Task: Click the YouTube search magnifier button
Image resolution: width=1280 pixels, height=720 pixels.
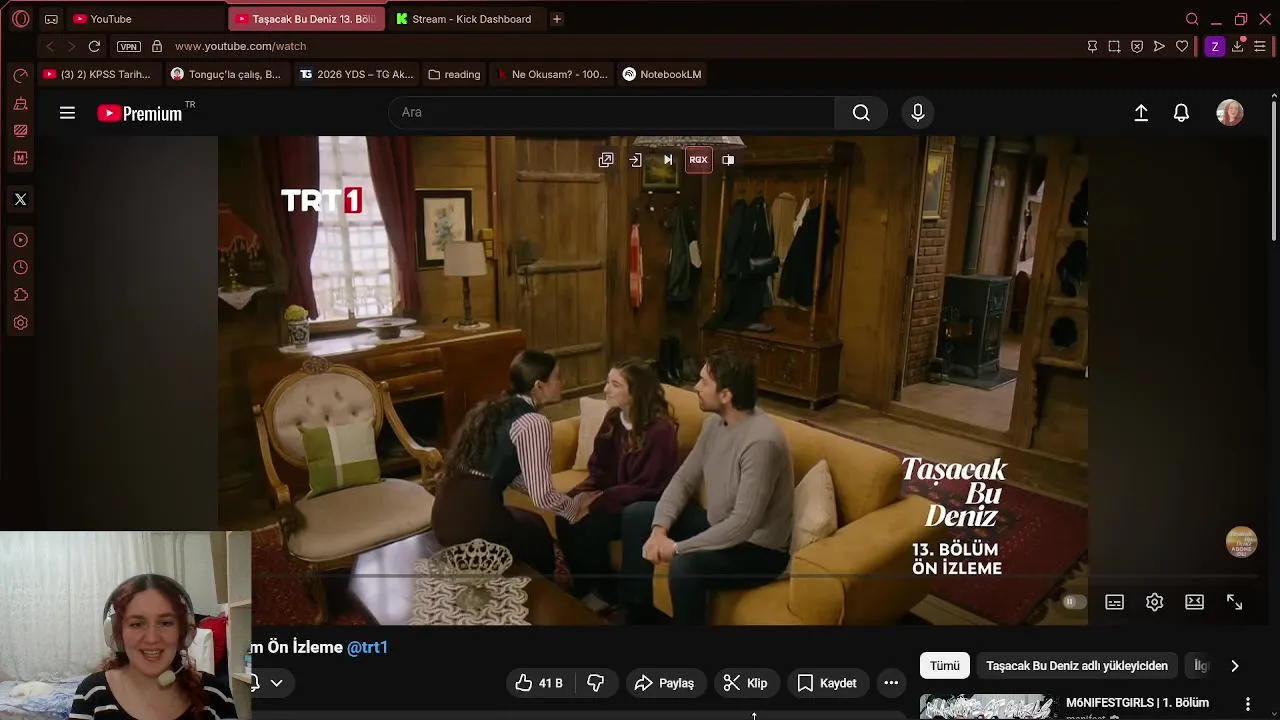Action: pos(861,113)
